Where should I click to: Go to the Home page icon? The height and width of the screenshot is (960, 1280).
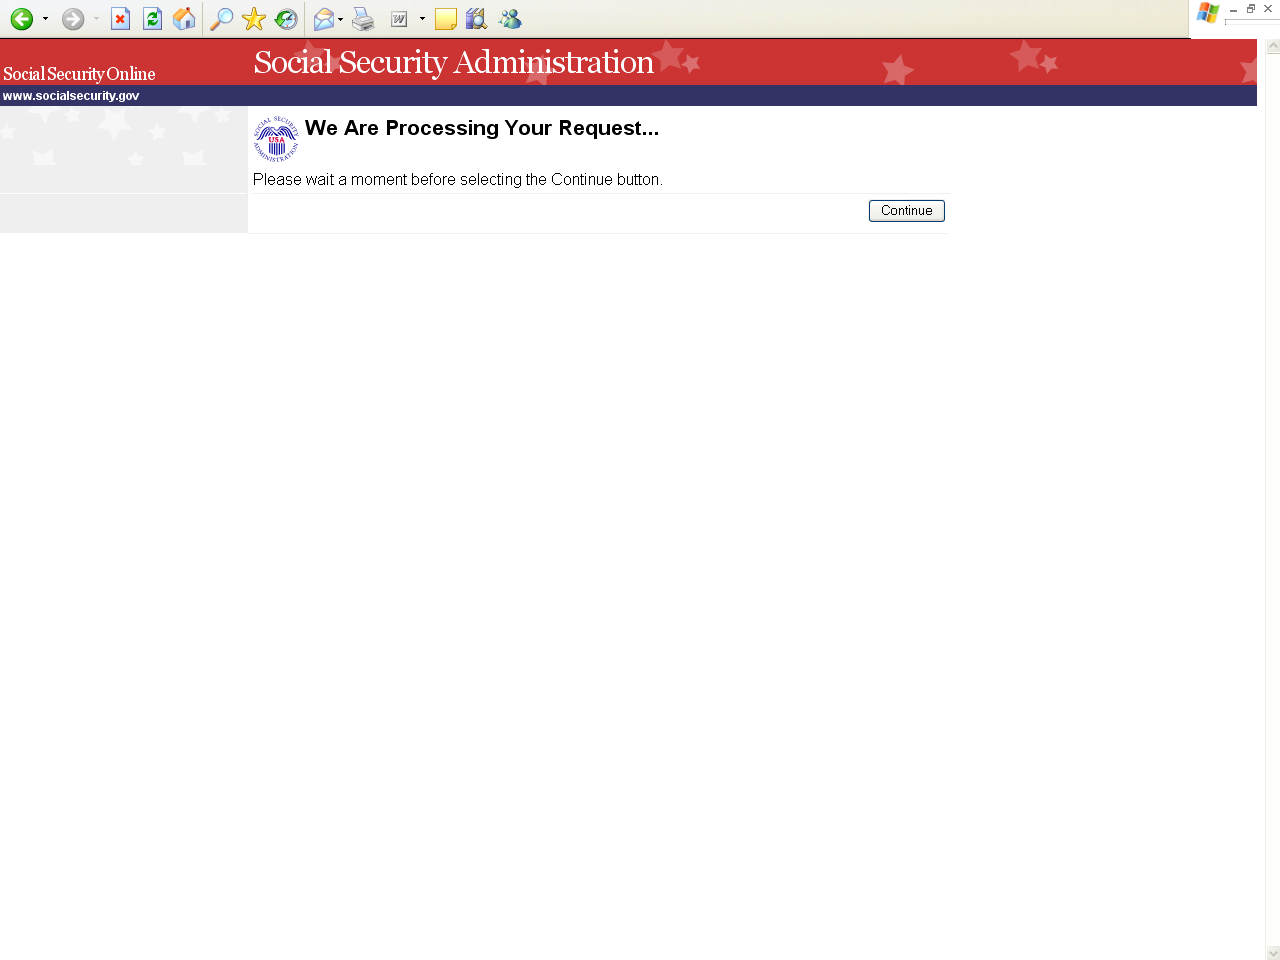(x=184, y=19)
